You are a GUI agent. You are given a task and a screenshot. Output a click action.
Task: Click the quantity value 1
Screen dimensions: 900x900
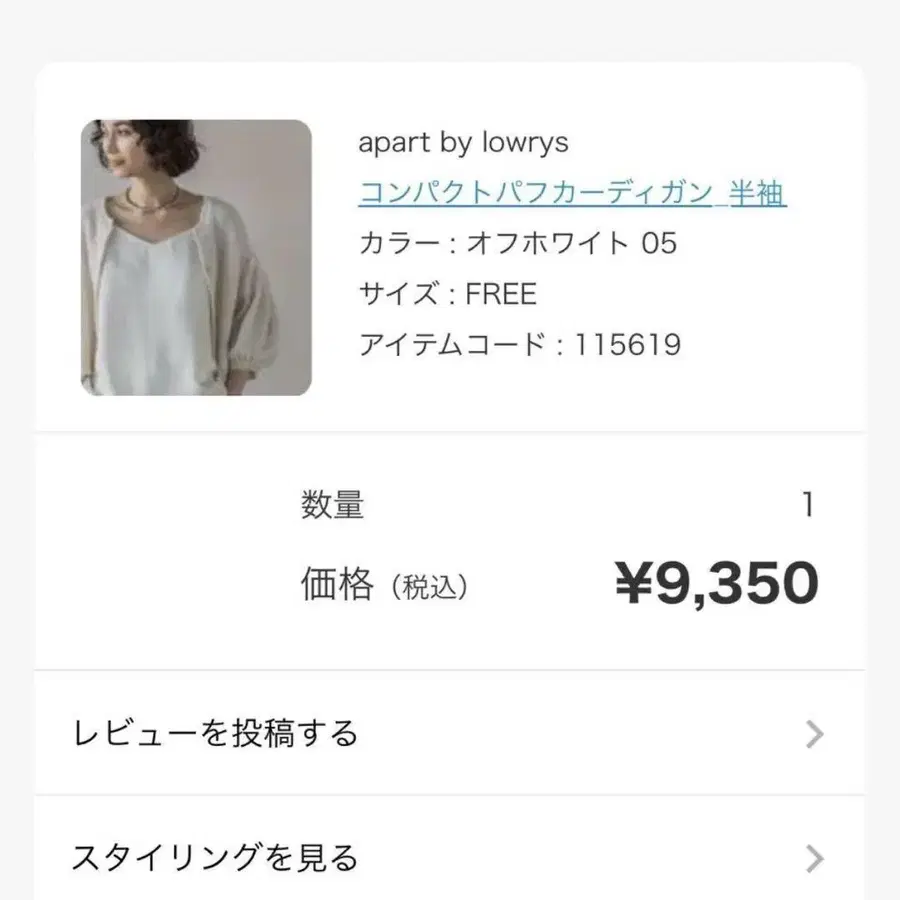point(808,505)
